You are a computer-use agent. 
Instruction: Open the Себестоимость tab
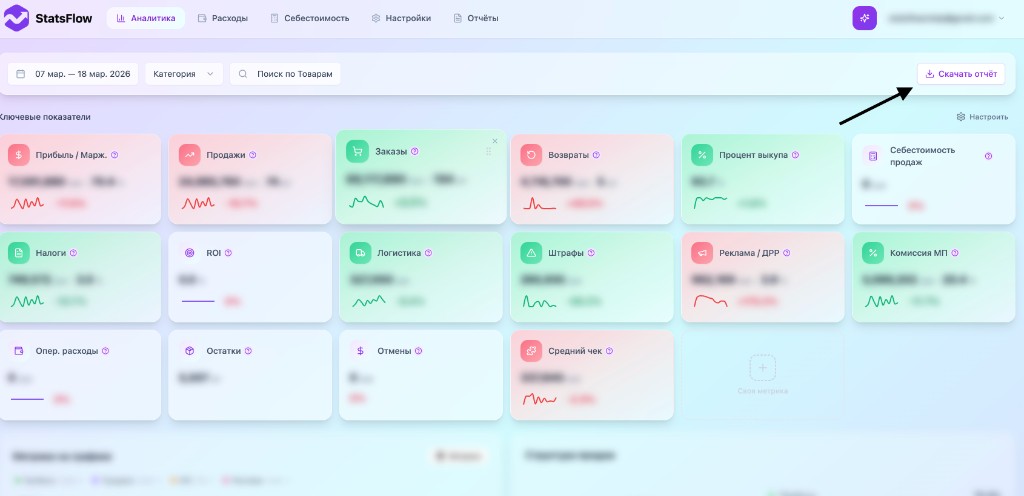[x=310, y=18]
